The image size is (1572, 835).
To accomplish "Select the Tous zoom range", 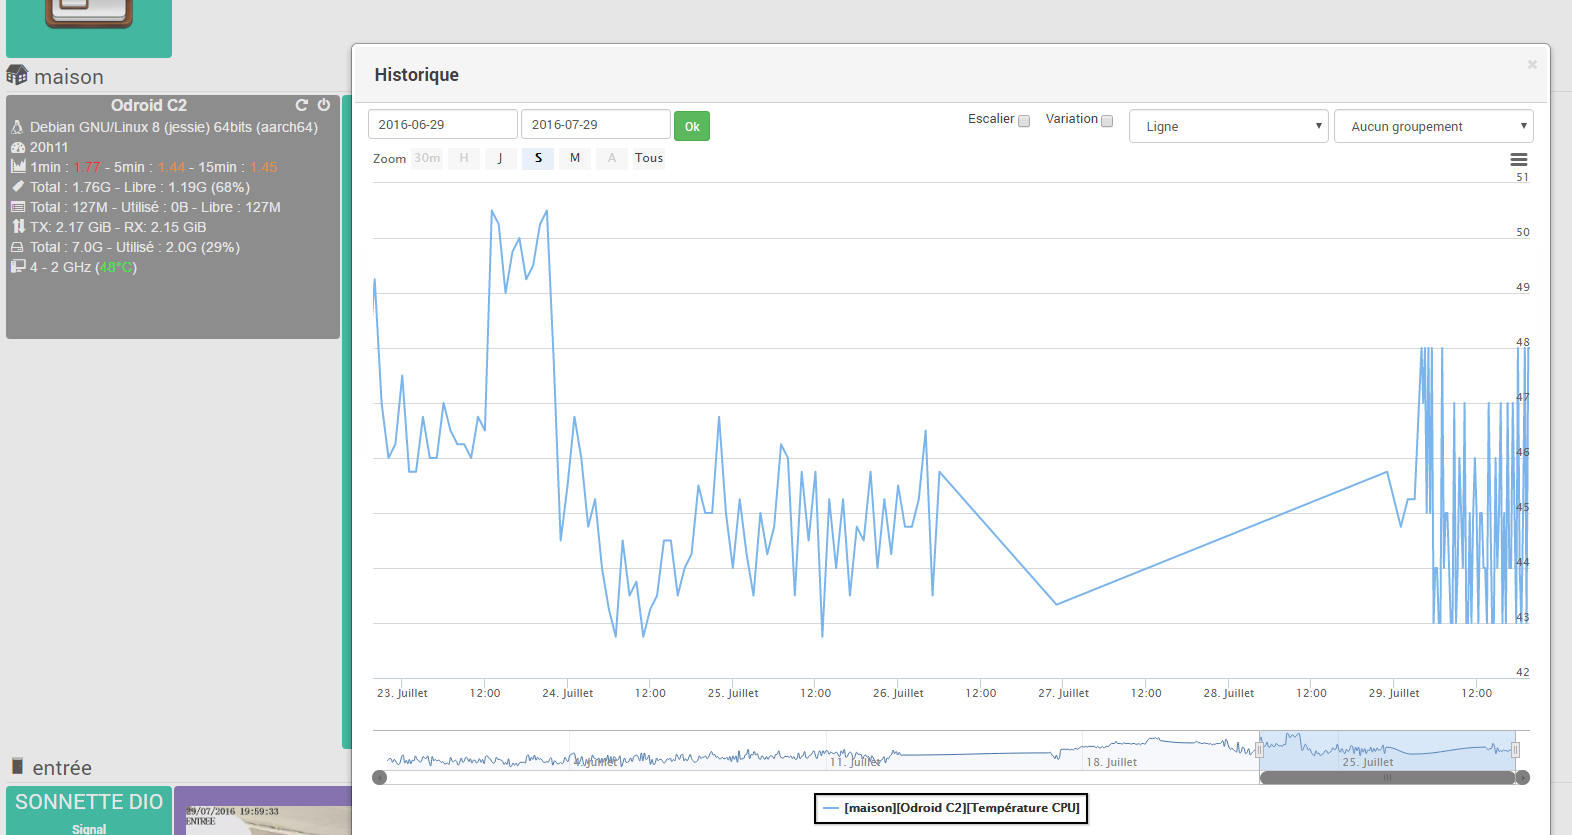I will [x=649, y=158].
